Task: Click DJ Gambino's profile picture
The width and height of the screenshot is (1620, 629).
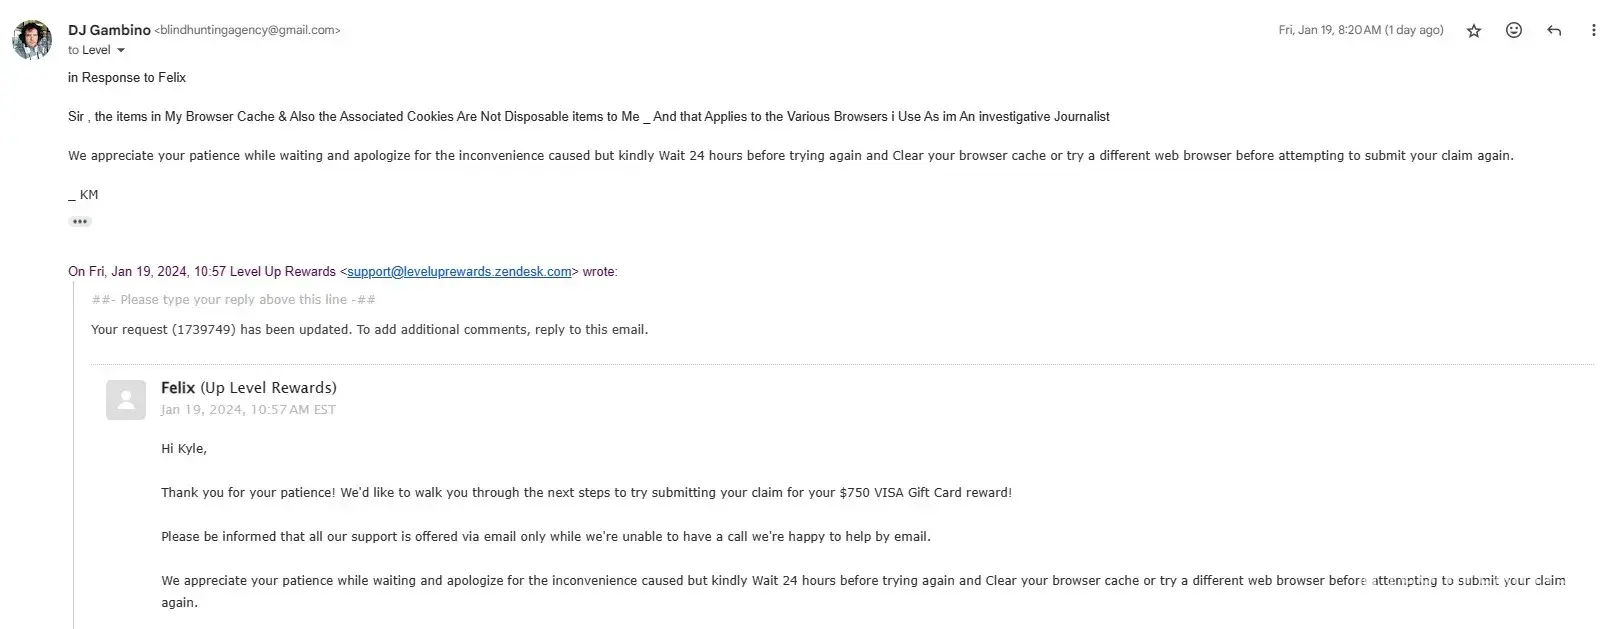Action: click(32, 40)
